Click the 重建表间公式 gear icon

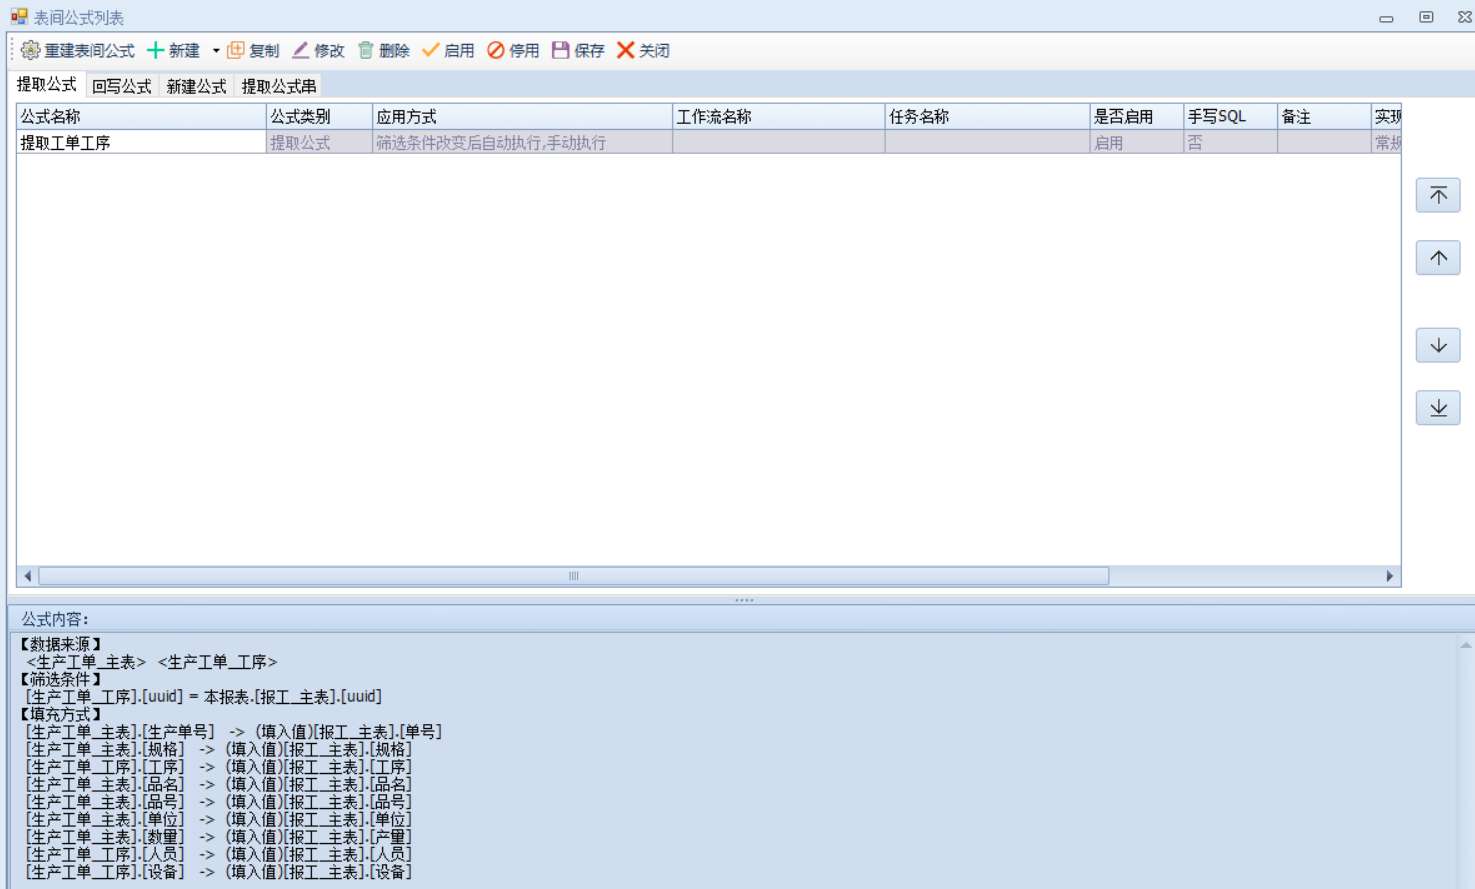tap(30, 50)
